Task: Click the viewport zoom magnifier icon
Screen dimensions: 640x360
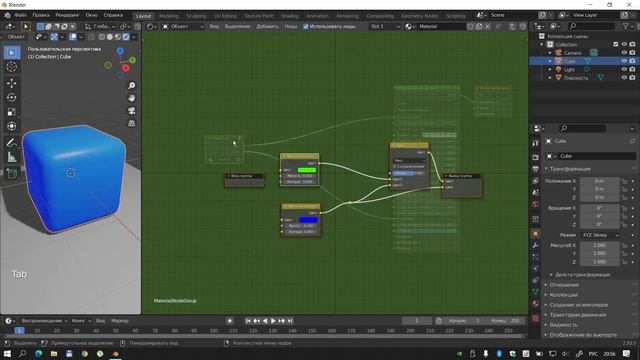Action: (131, 86)
